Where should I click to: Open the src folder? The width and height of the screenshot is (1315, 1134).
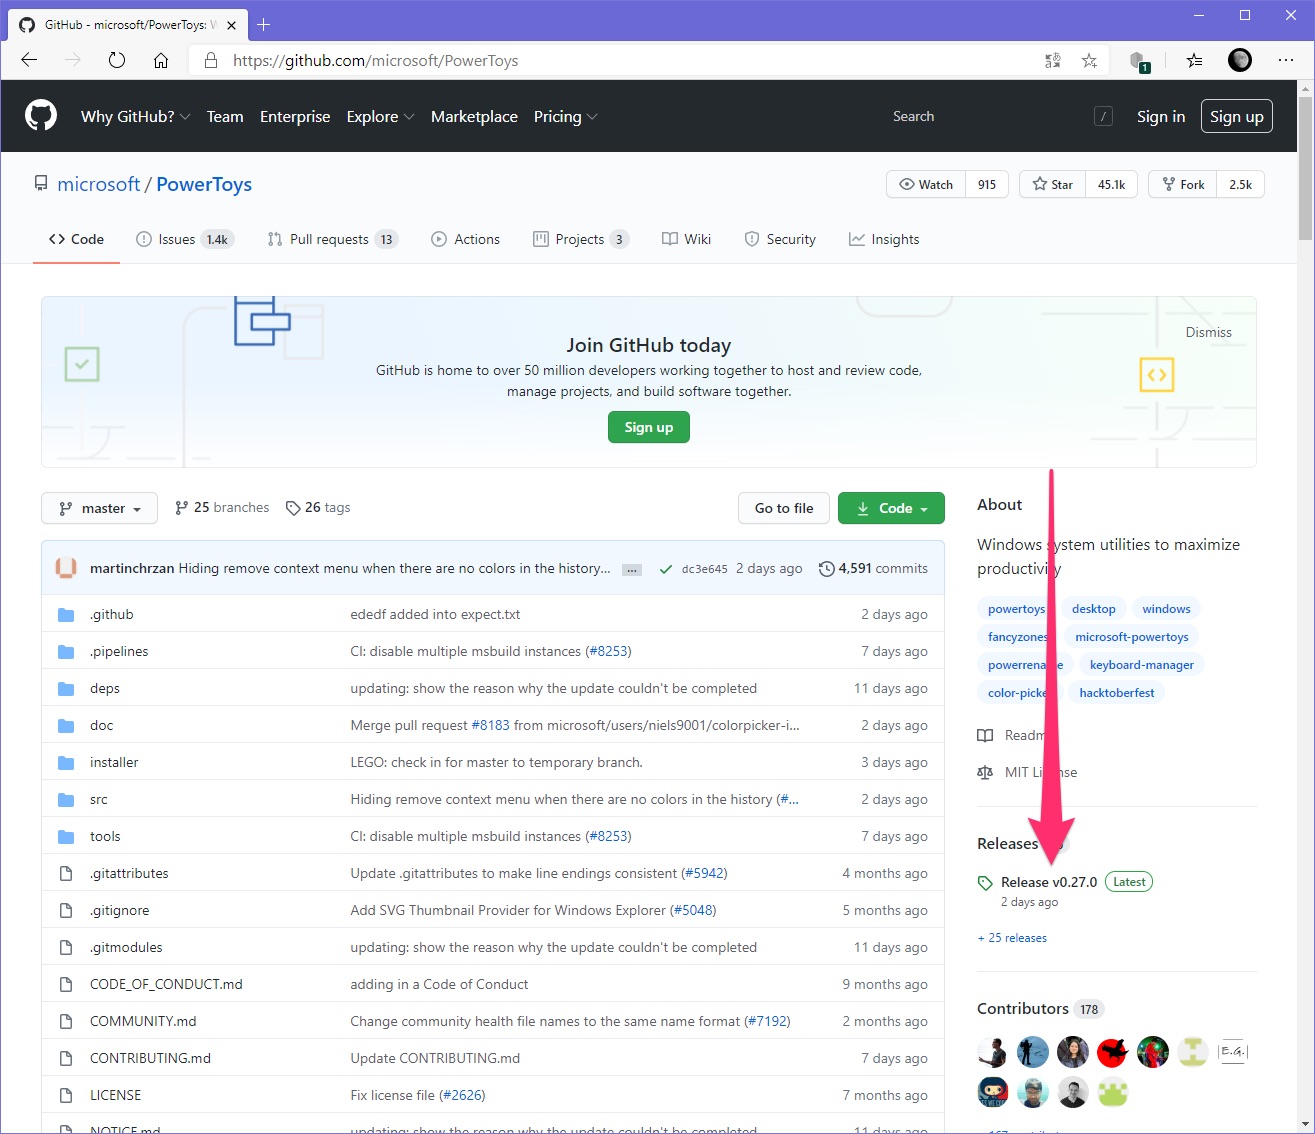pos(98,799)
